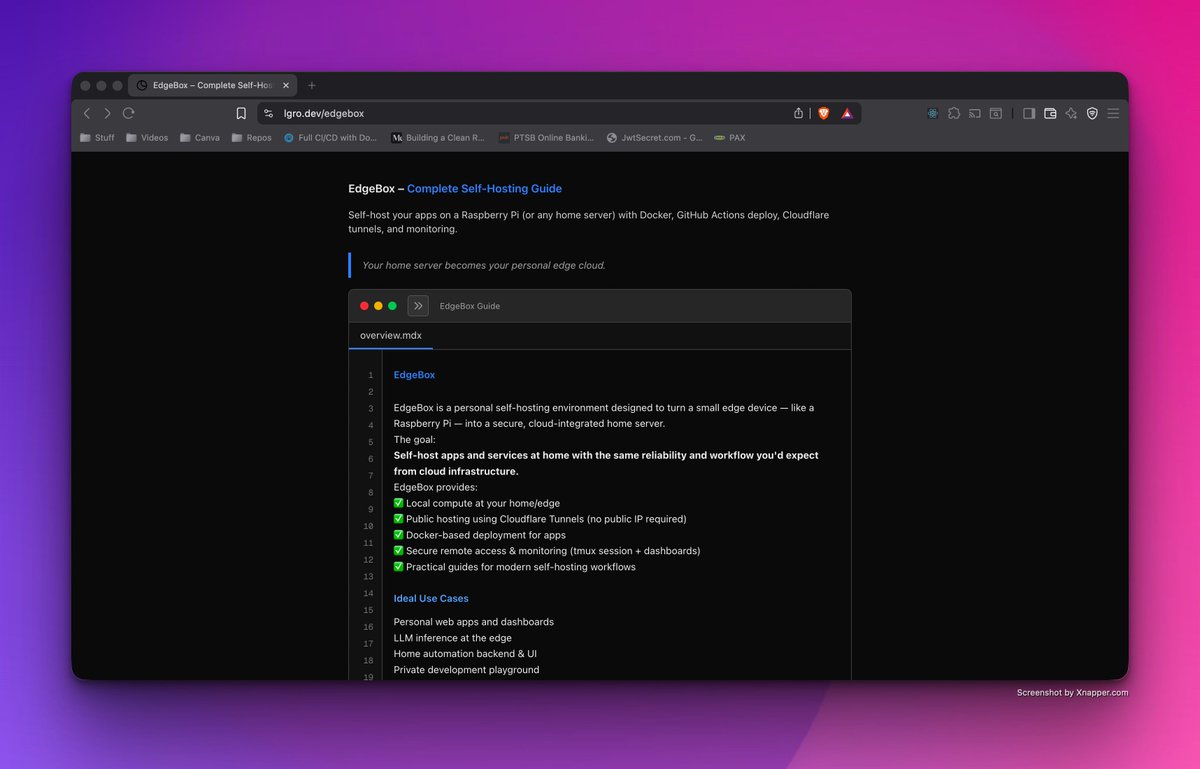Click the 'Practical guides for modern self-hosting' line

[x=515, y=567]
